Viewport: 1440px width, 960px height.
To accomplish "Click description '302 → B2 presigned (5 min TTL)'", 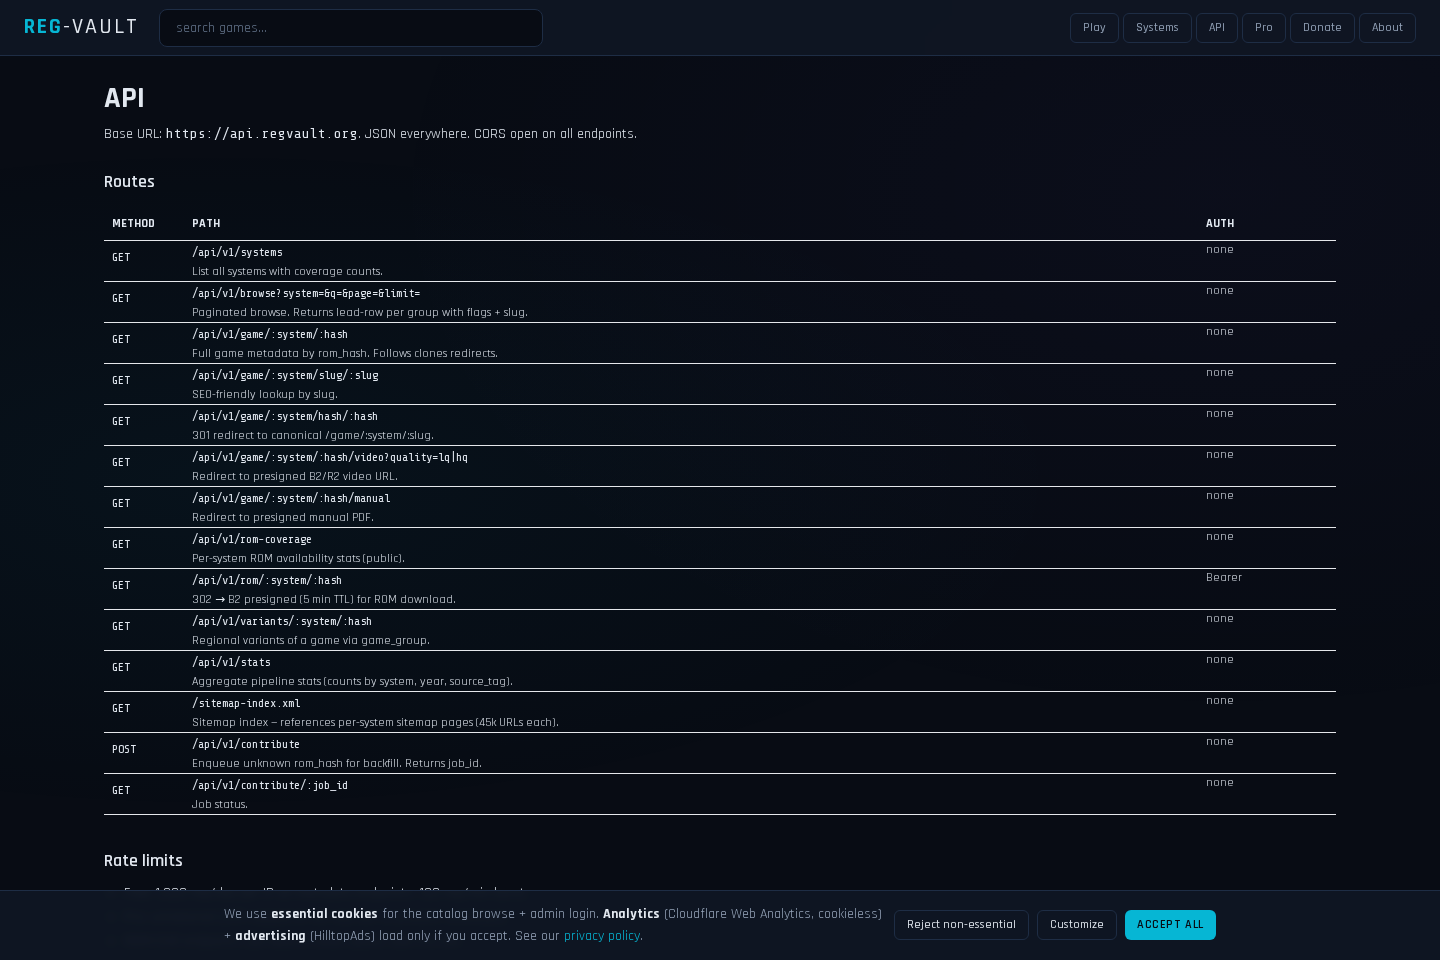I will click(324, 600).
